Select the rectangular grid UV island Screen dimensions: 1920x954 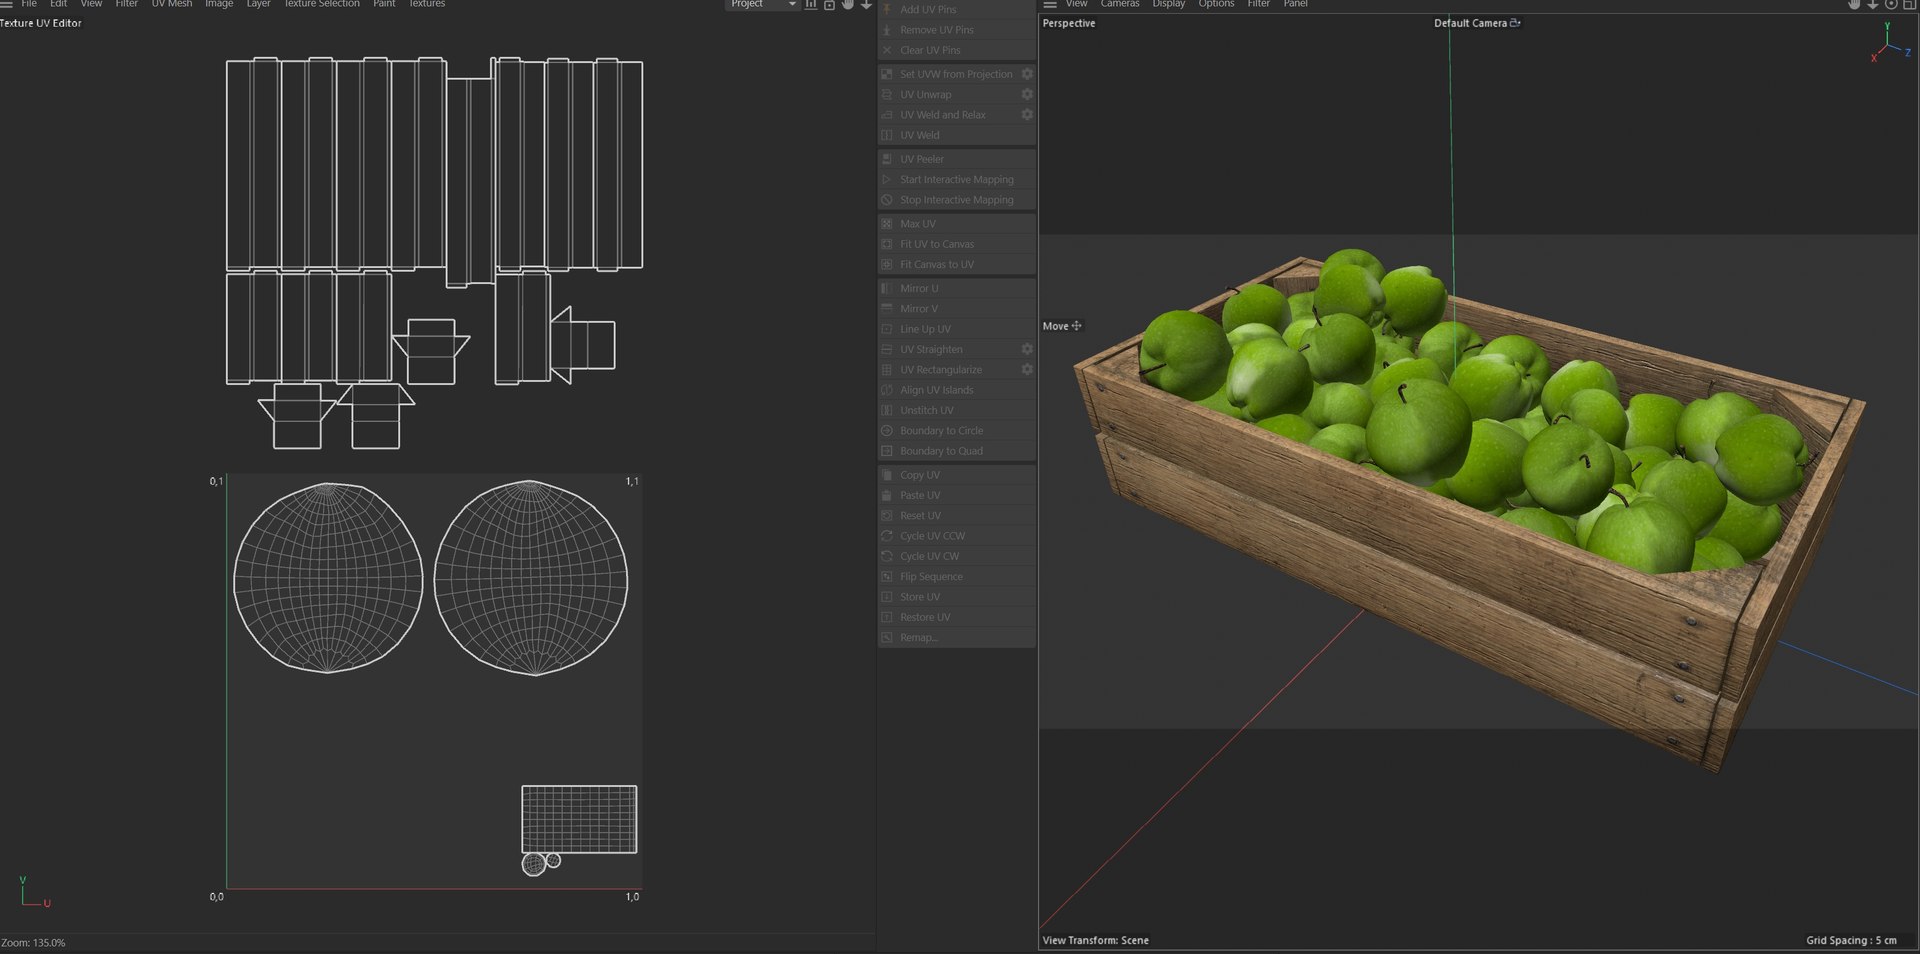click(579, 819)
